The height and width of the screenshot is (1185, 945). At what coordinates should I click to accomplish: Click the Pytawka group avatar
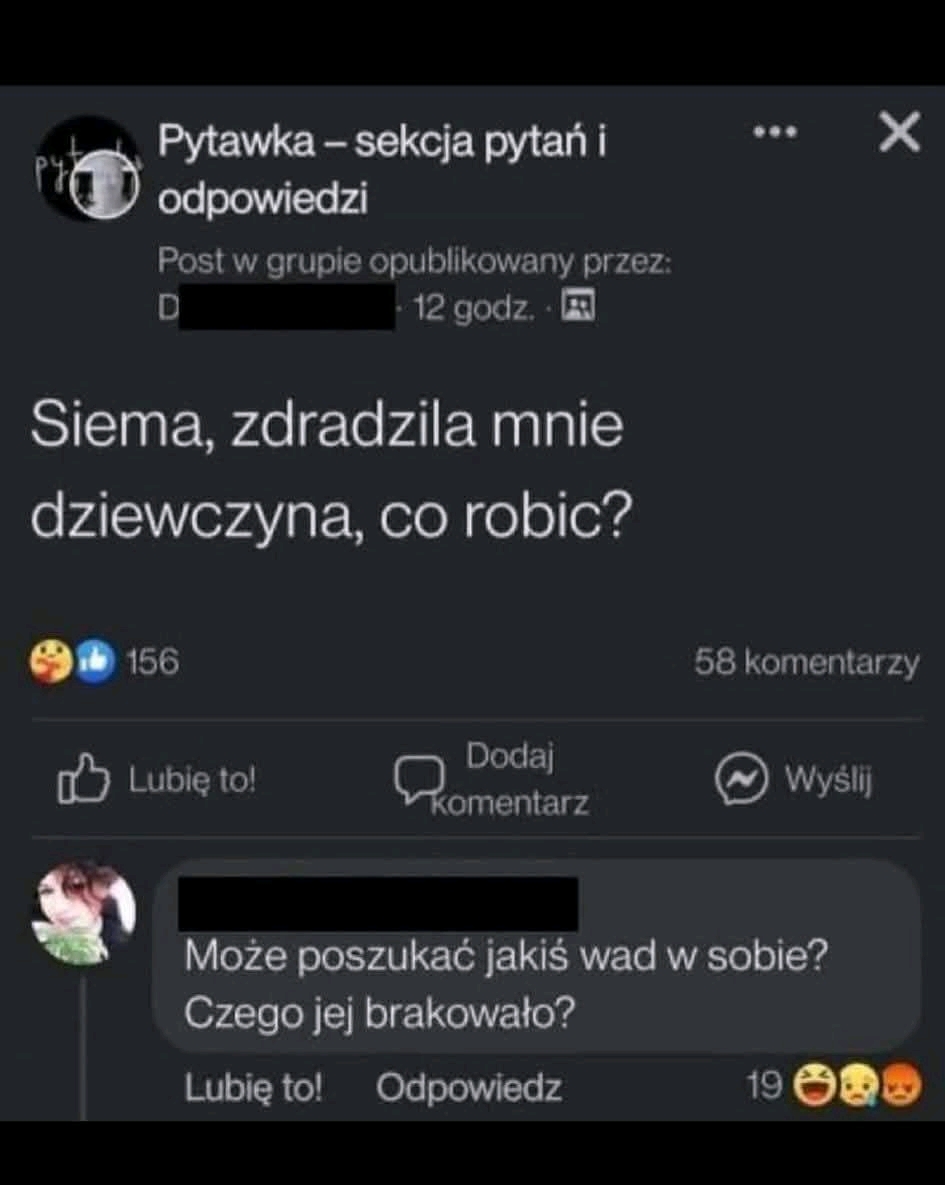pyautogui.click(x=88, y=169)
